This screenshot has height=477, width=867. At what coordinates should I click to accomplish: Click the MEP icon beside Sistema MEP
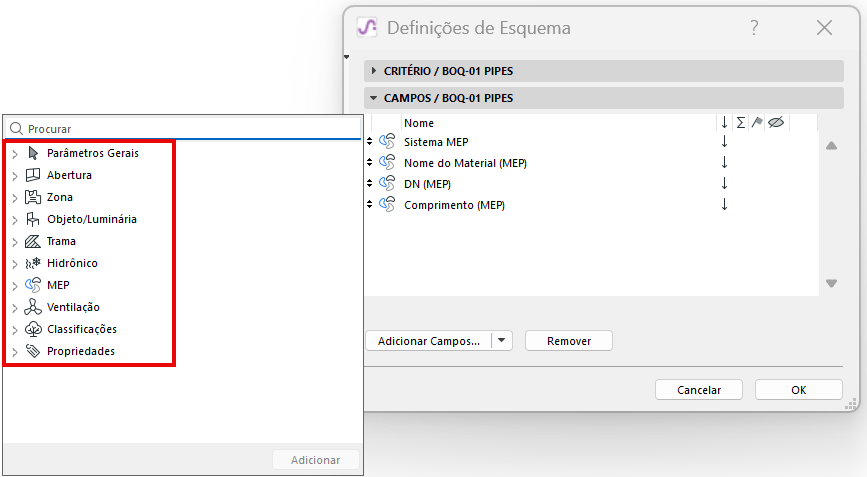tap(387, 141)
